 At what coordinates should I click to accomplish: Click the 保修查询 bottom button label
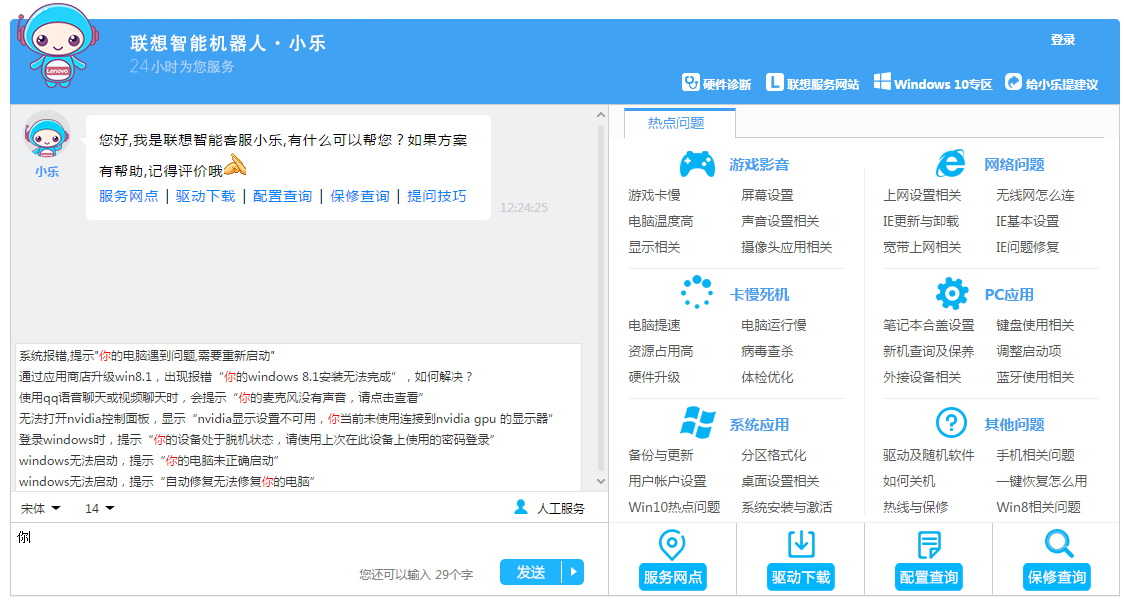1057,578
